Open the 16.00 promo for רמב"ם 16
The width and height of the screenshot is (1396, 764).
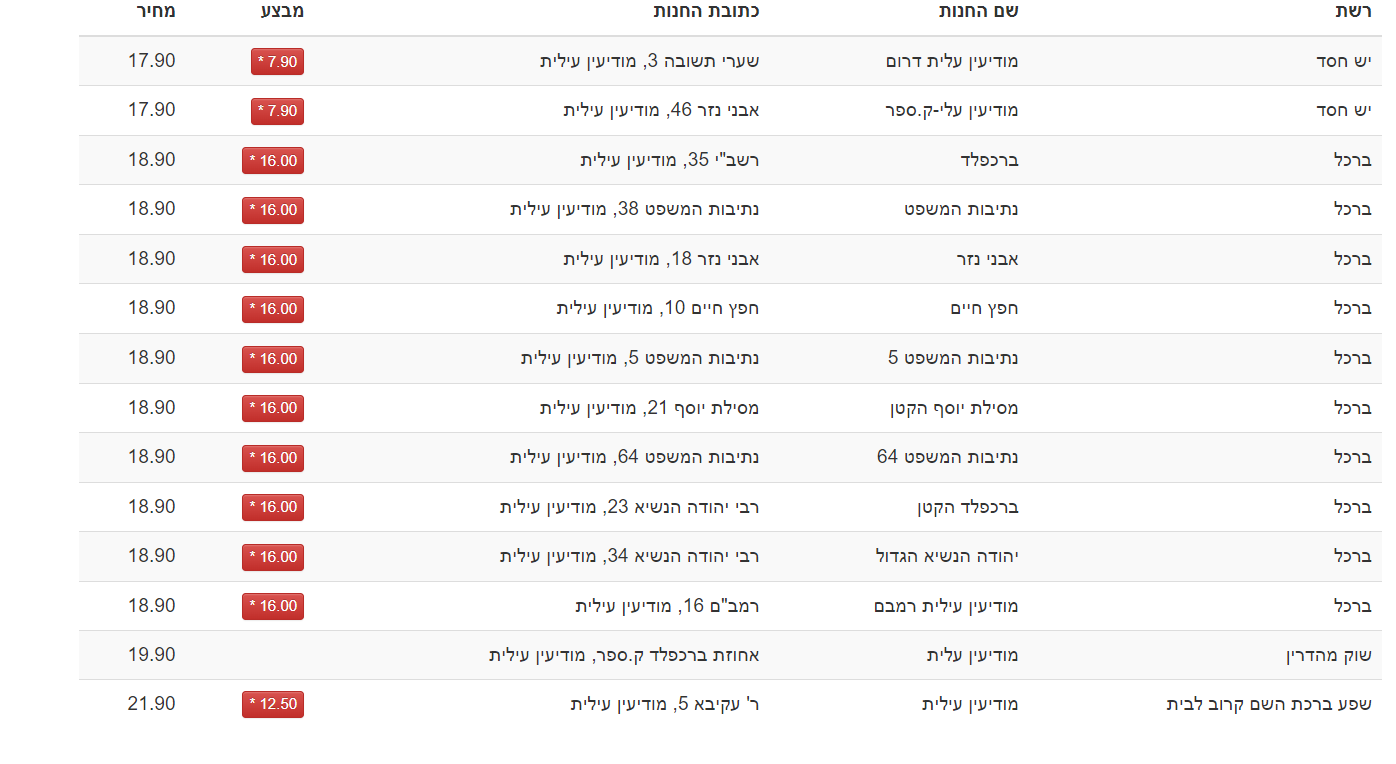pos(273,606)
